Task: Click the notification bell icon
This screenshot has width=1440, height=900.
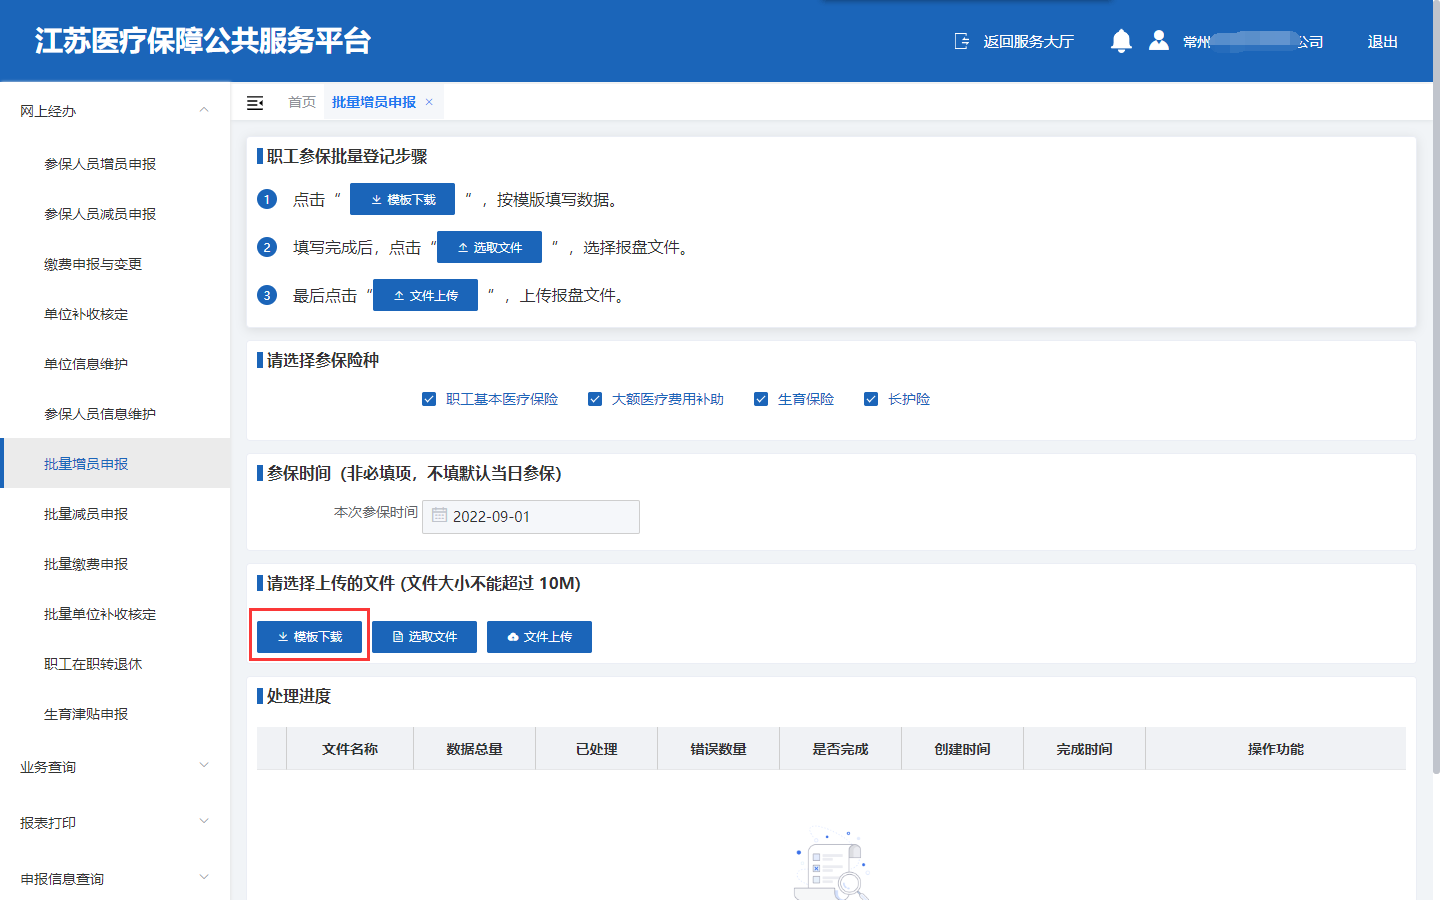Action: pos(1121,41)
